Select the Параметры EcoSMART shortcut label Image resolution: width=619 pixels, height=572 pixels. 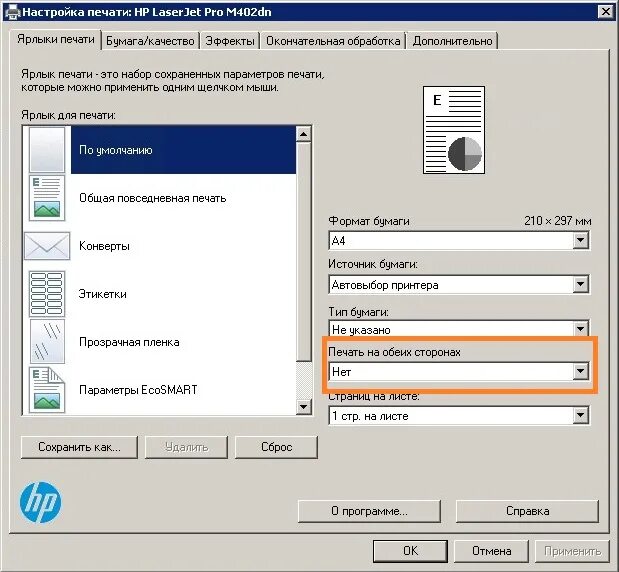tap(138, 390)
